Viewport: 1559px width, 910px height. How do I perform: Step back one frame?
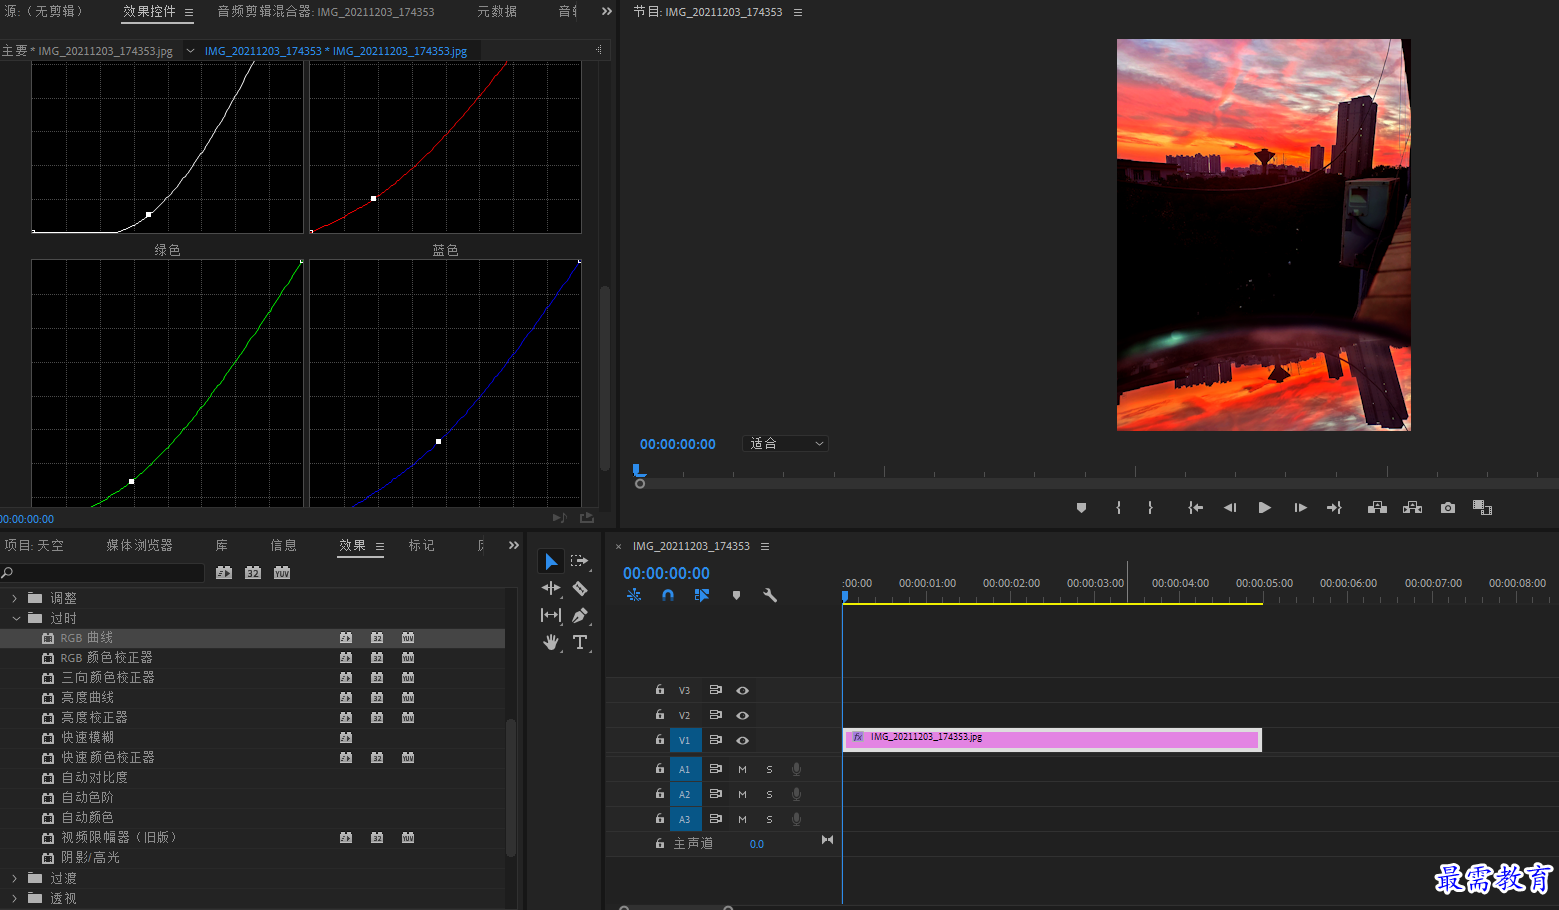[1230, 508]
